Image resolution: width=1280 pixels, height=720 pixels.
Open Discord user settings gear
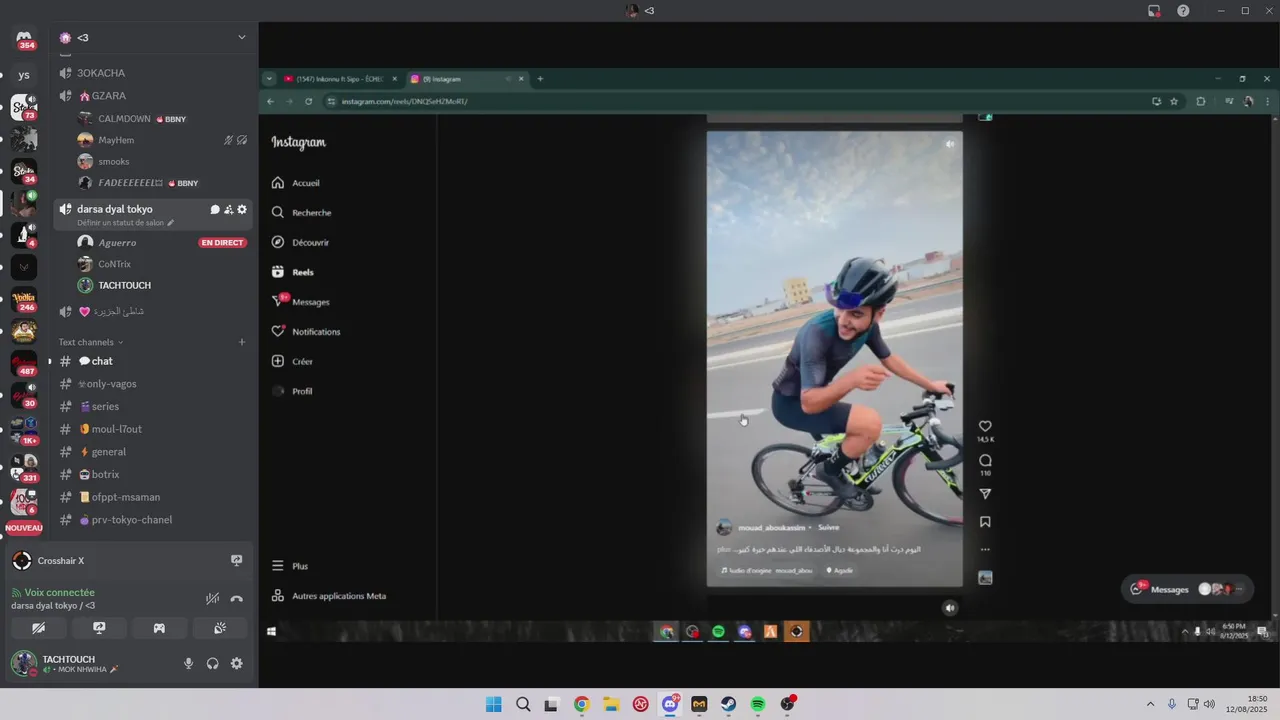click(x=237, y=663)
